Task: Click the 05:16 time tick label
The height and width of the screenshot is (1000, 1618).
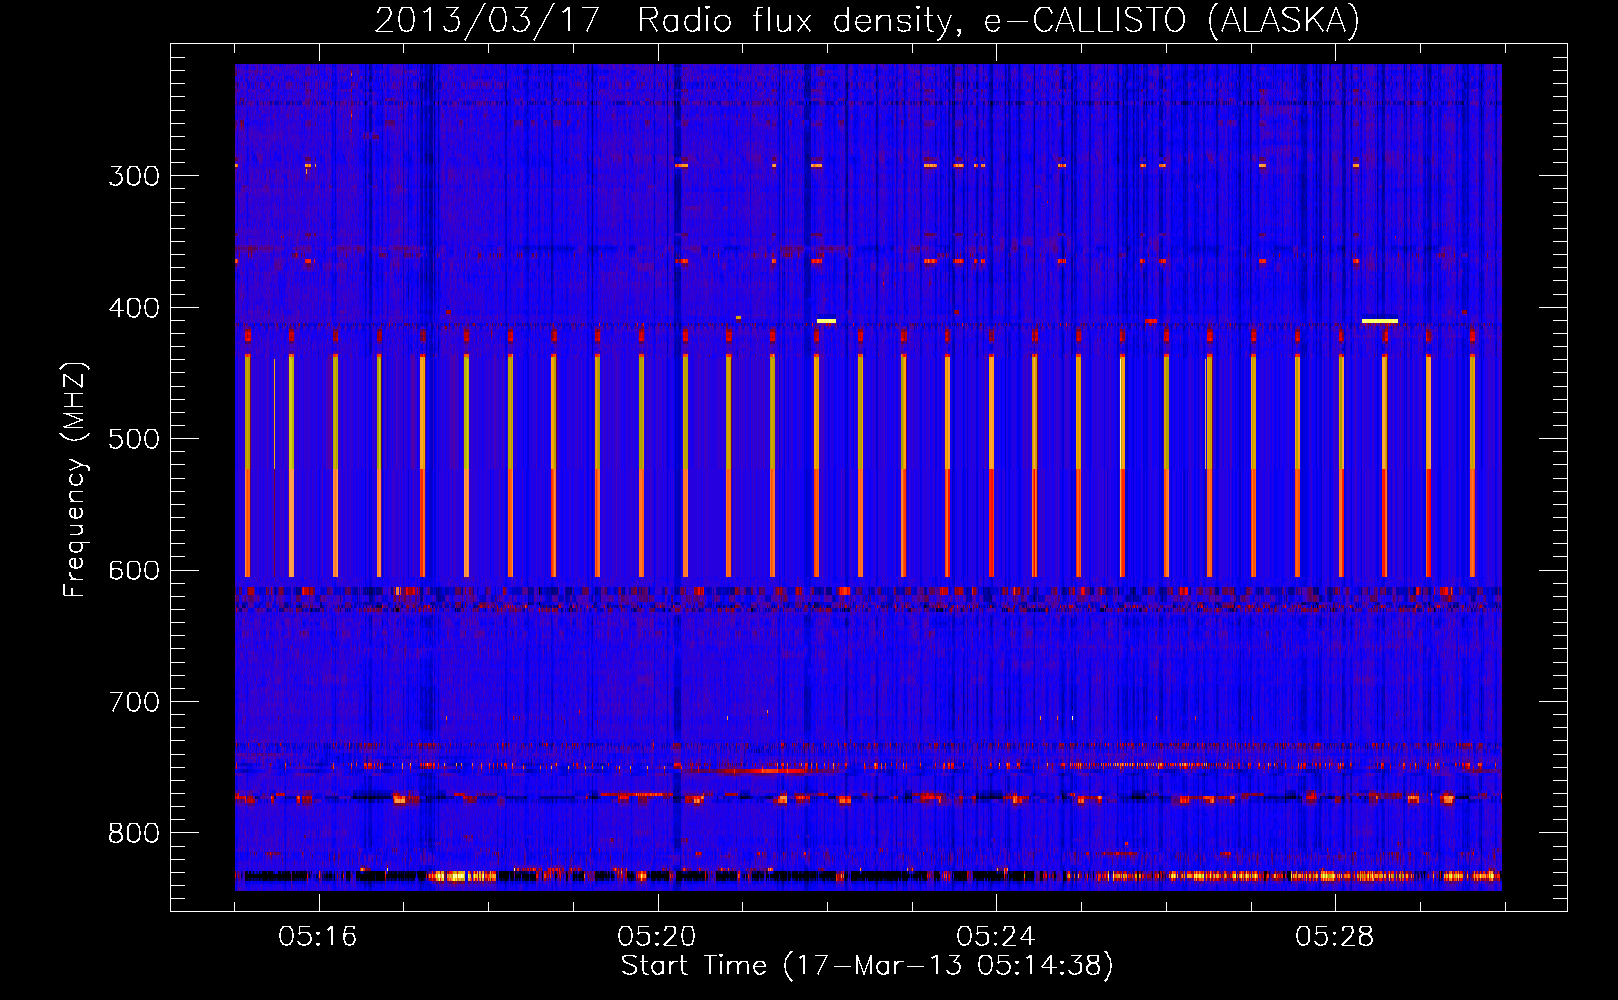Action: [x=318, y=937]
